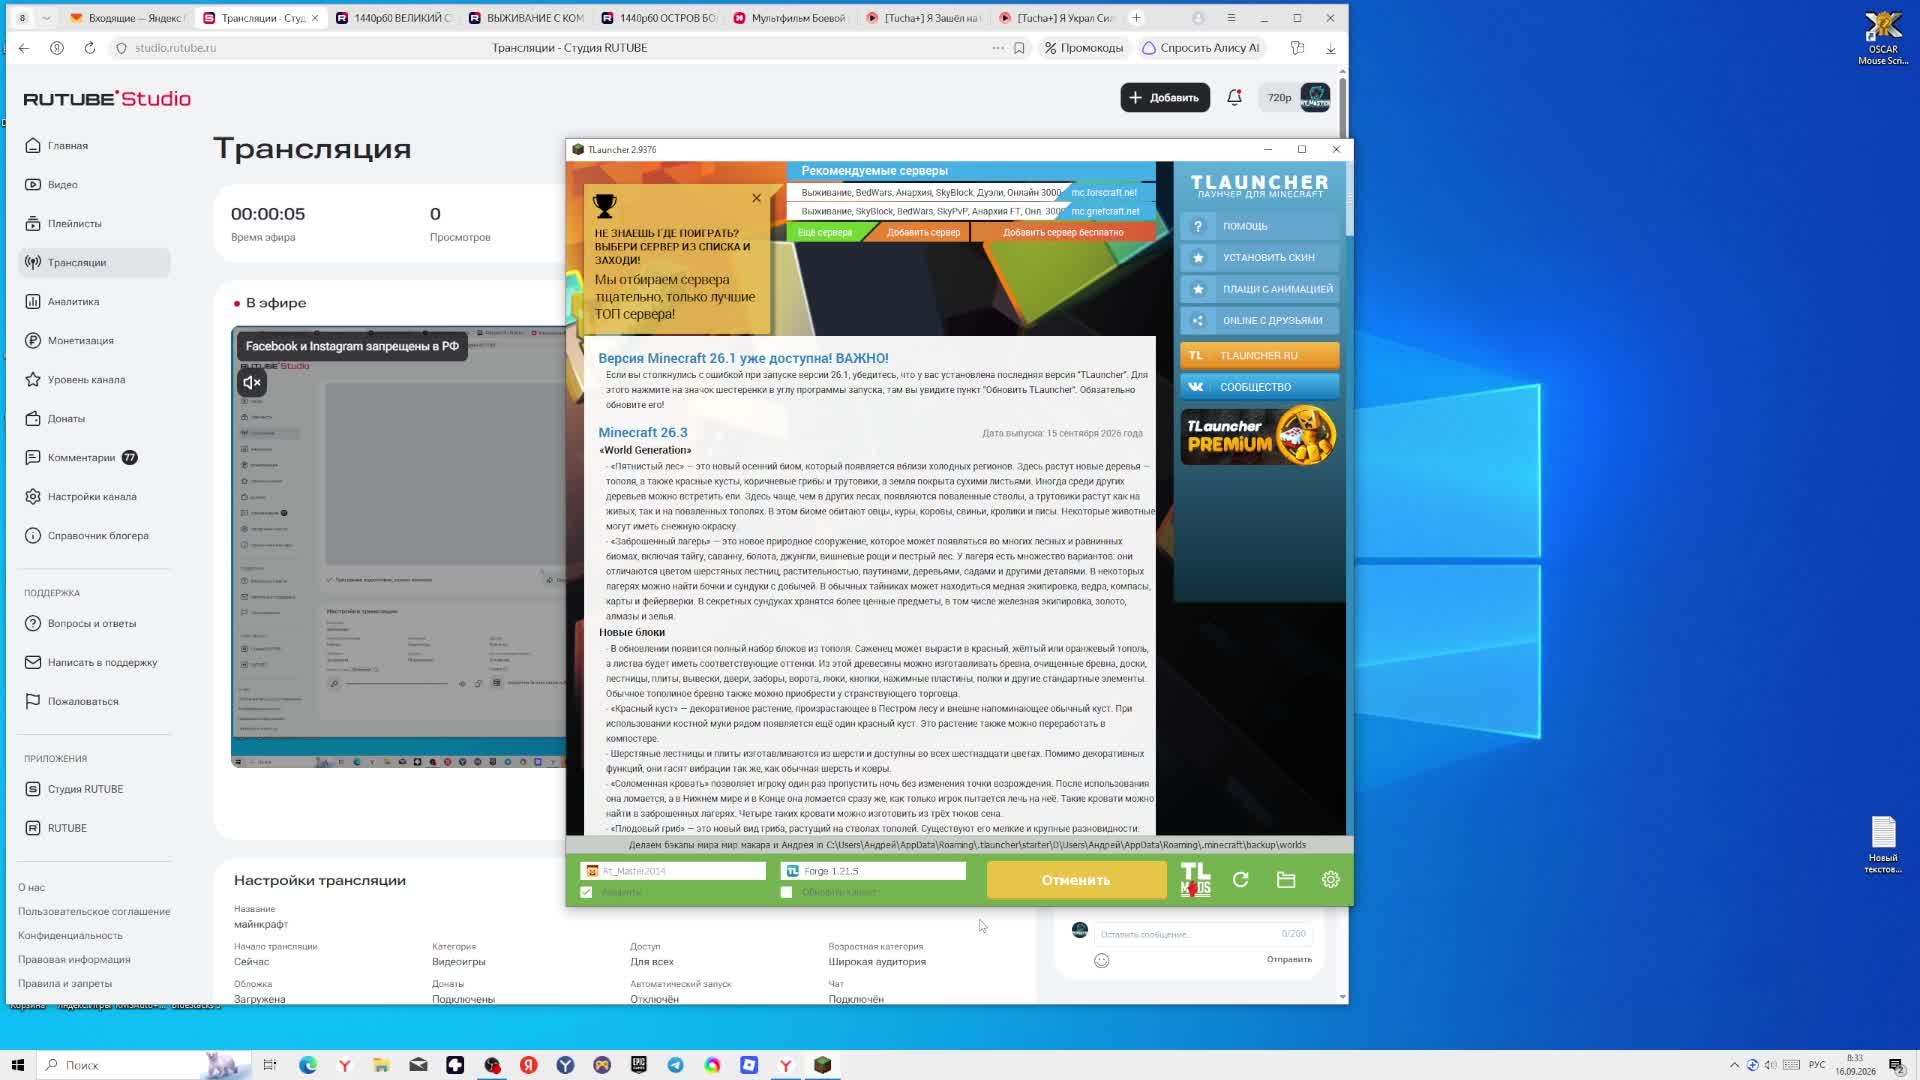Open the browser tab list chevron
This screenshot has height=1080, width=1920.
point(46,18)
